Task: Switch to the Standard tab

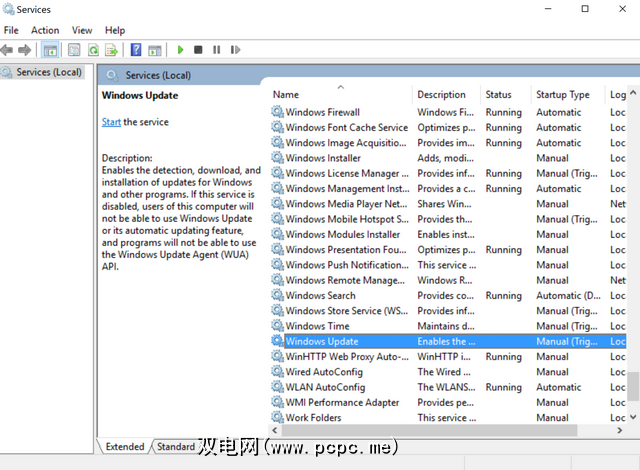Action: coord(176,447)
